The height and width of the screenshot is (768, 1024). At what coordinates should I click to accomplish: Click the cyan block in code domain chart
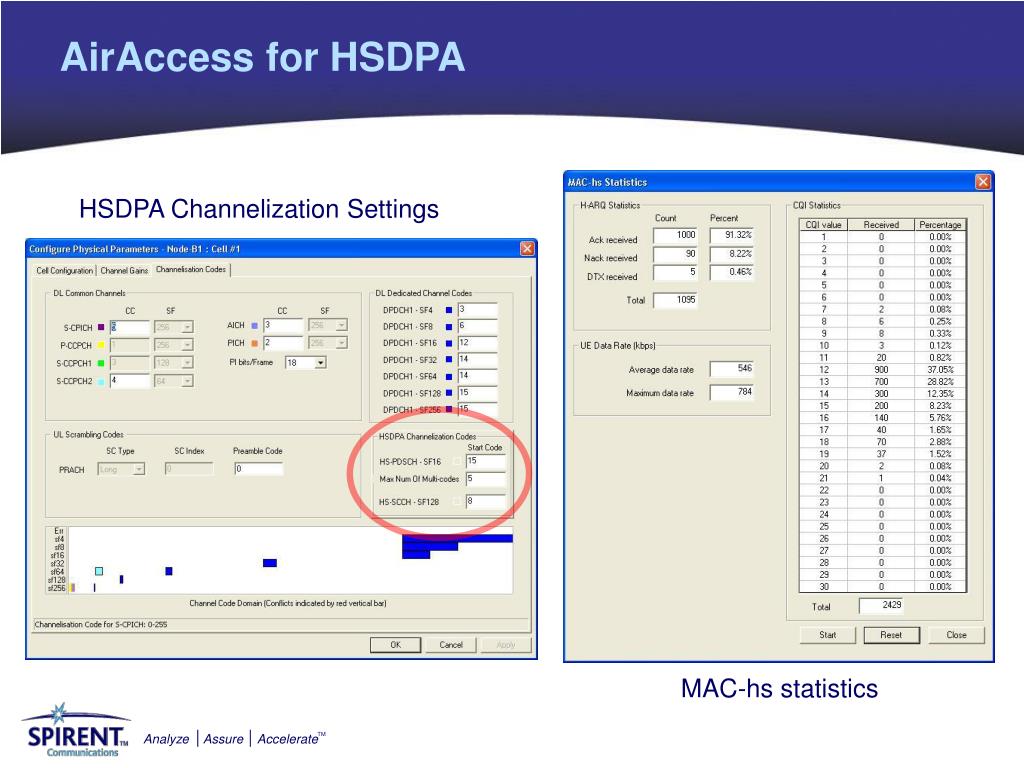pyautogui.click(x=99, y=571)
